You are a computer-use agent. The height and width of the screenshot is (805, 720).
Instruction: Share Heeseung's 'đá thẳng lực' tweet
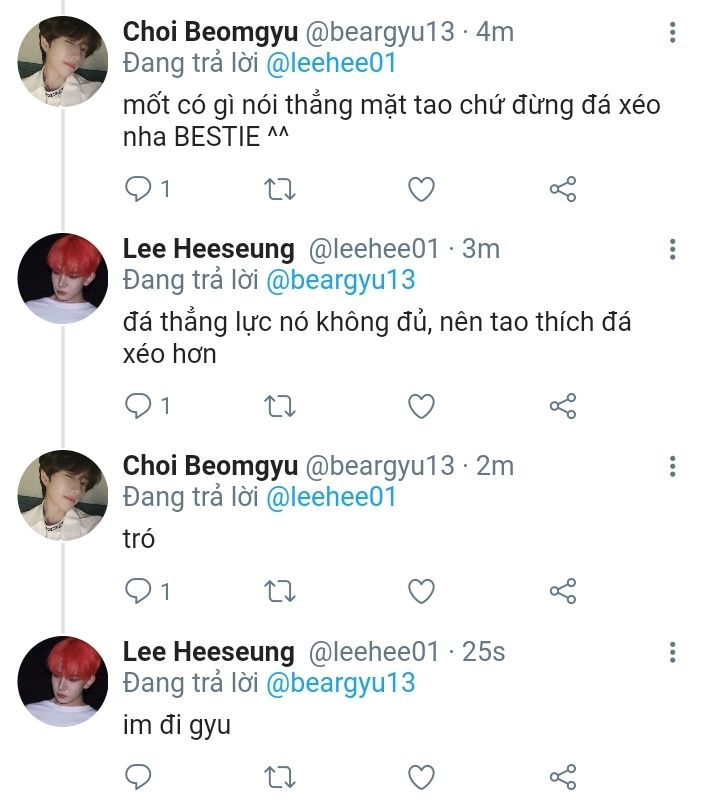click(564, 405)
